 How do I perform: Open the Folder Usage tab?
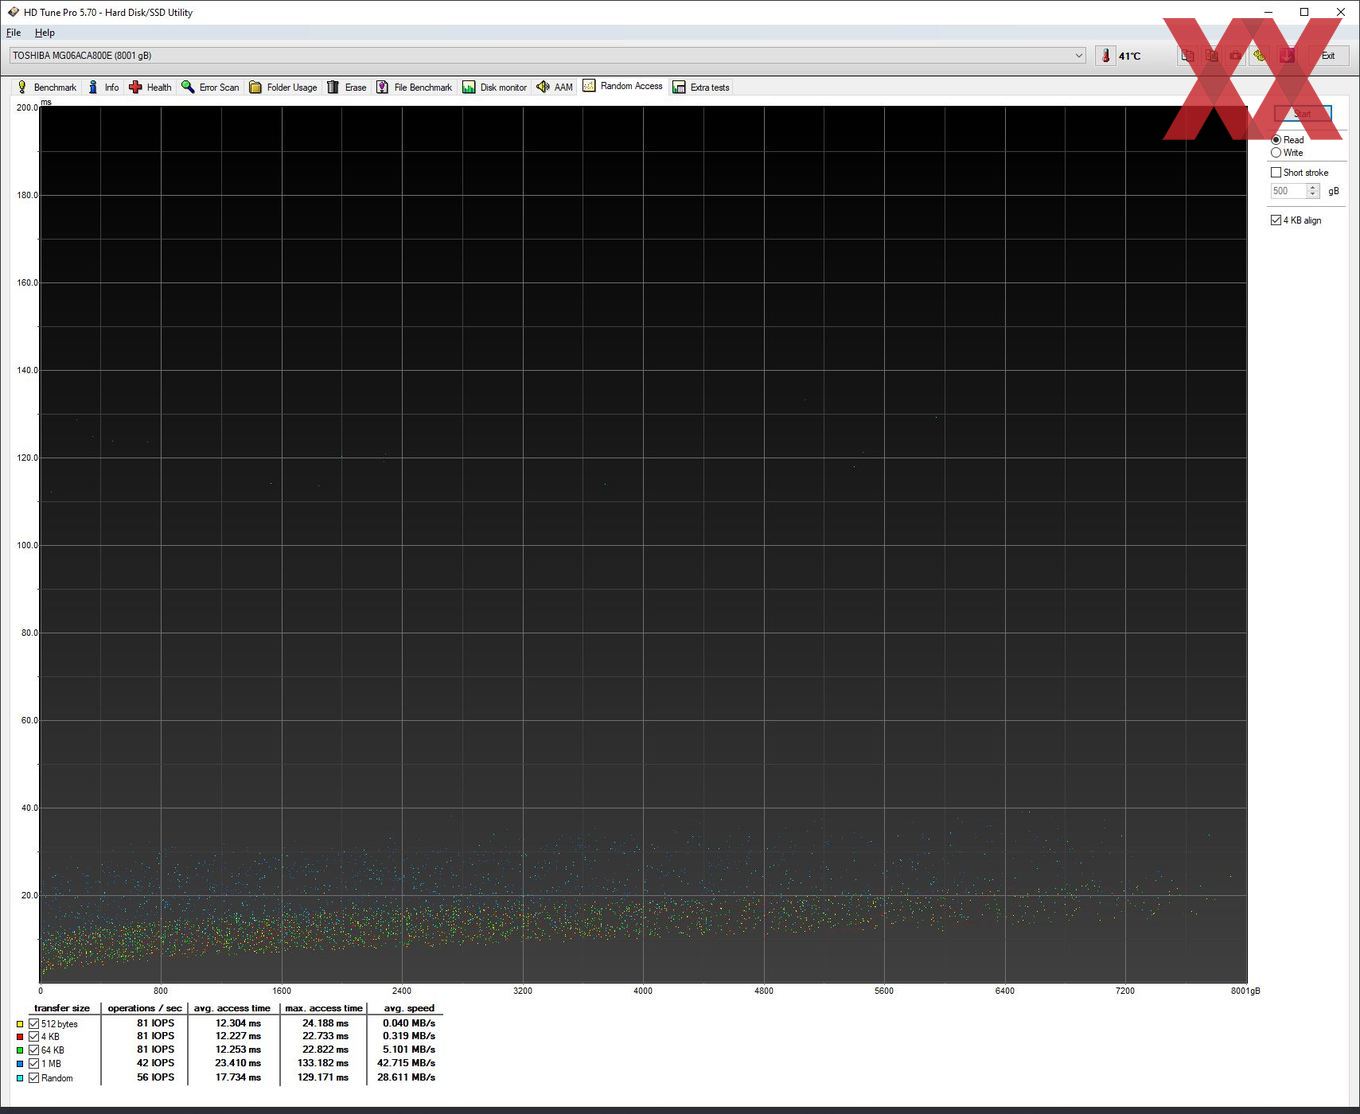pyautogui.click(x=283, y=87)
